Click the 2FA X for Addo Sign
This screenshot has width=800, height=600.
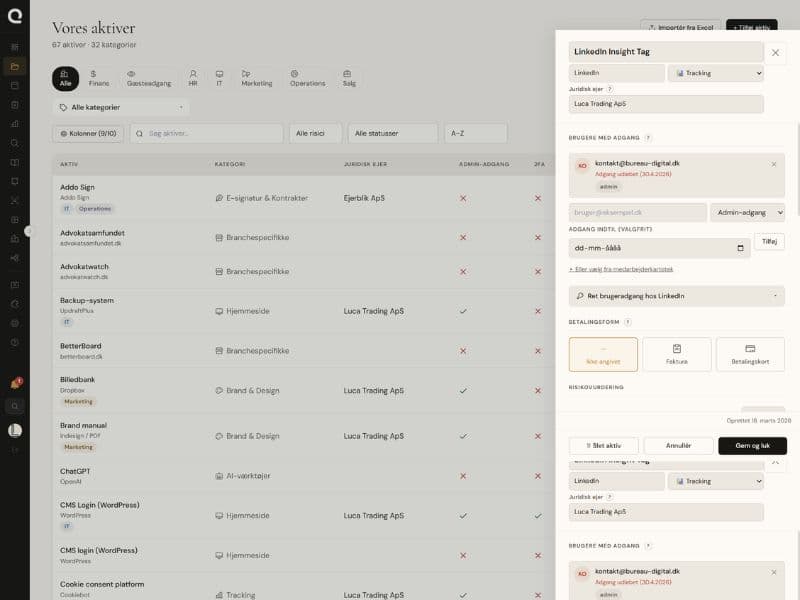[538, 198]
